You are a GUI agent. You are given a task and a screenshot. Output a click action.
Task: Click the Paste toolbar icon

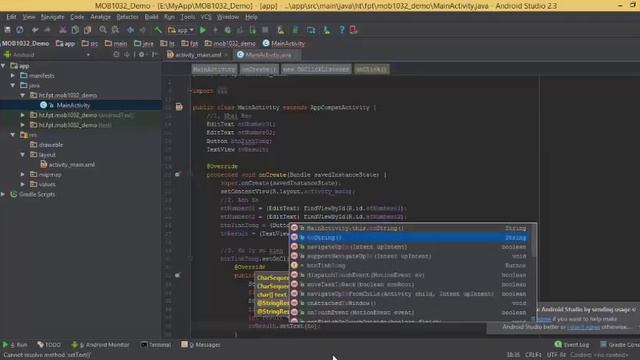[87, 30]
